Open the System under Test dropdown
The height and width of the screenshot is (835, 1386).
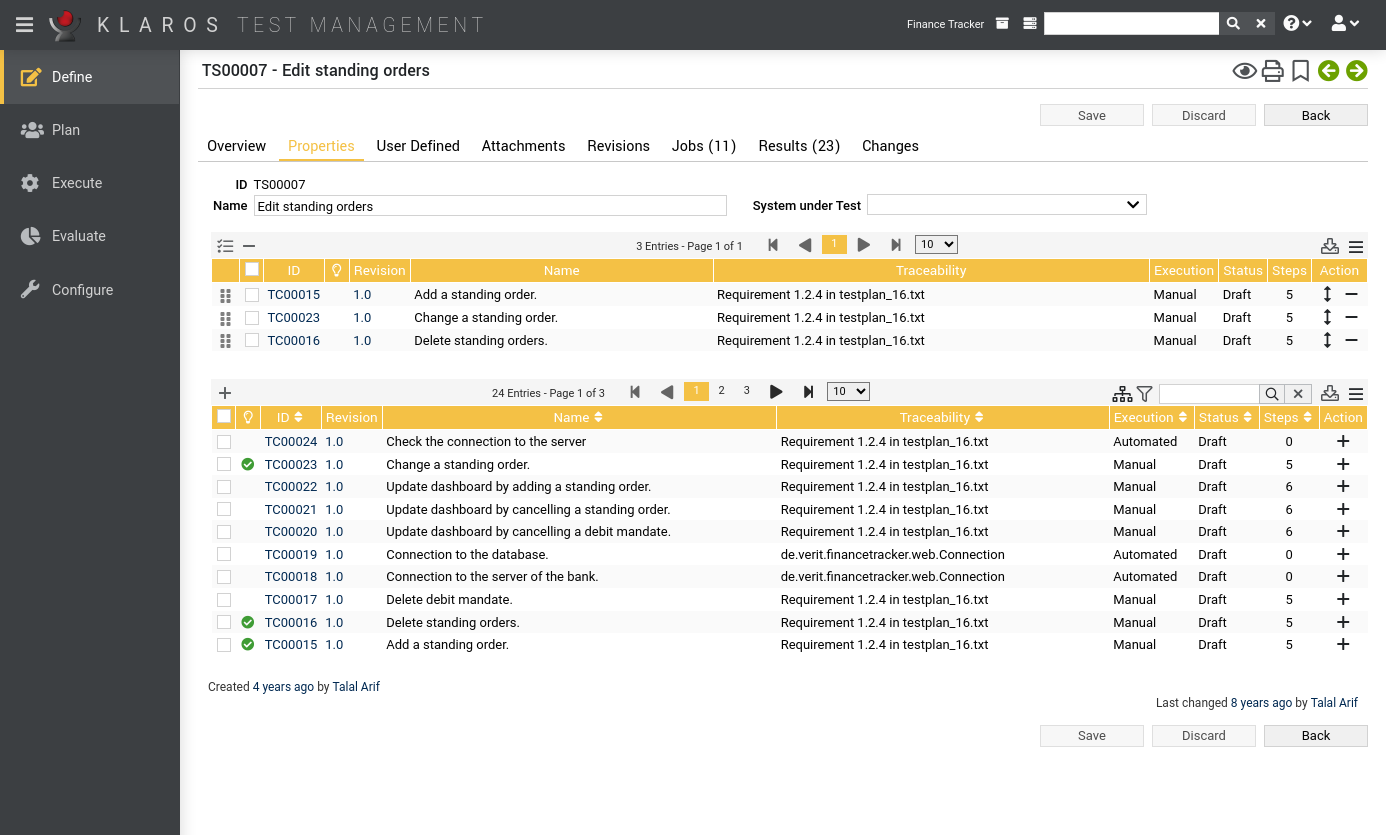1006,205
